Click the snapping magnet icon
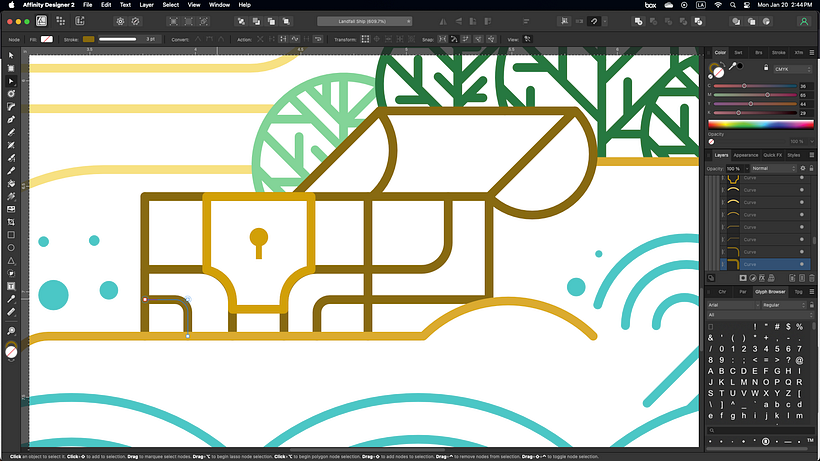This screenshot has width=820, height=461. click(595, 20)
